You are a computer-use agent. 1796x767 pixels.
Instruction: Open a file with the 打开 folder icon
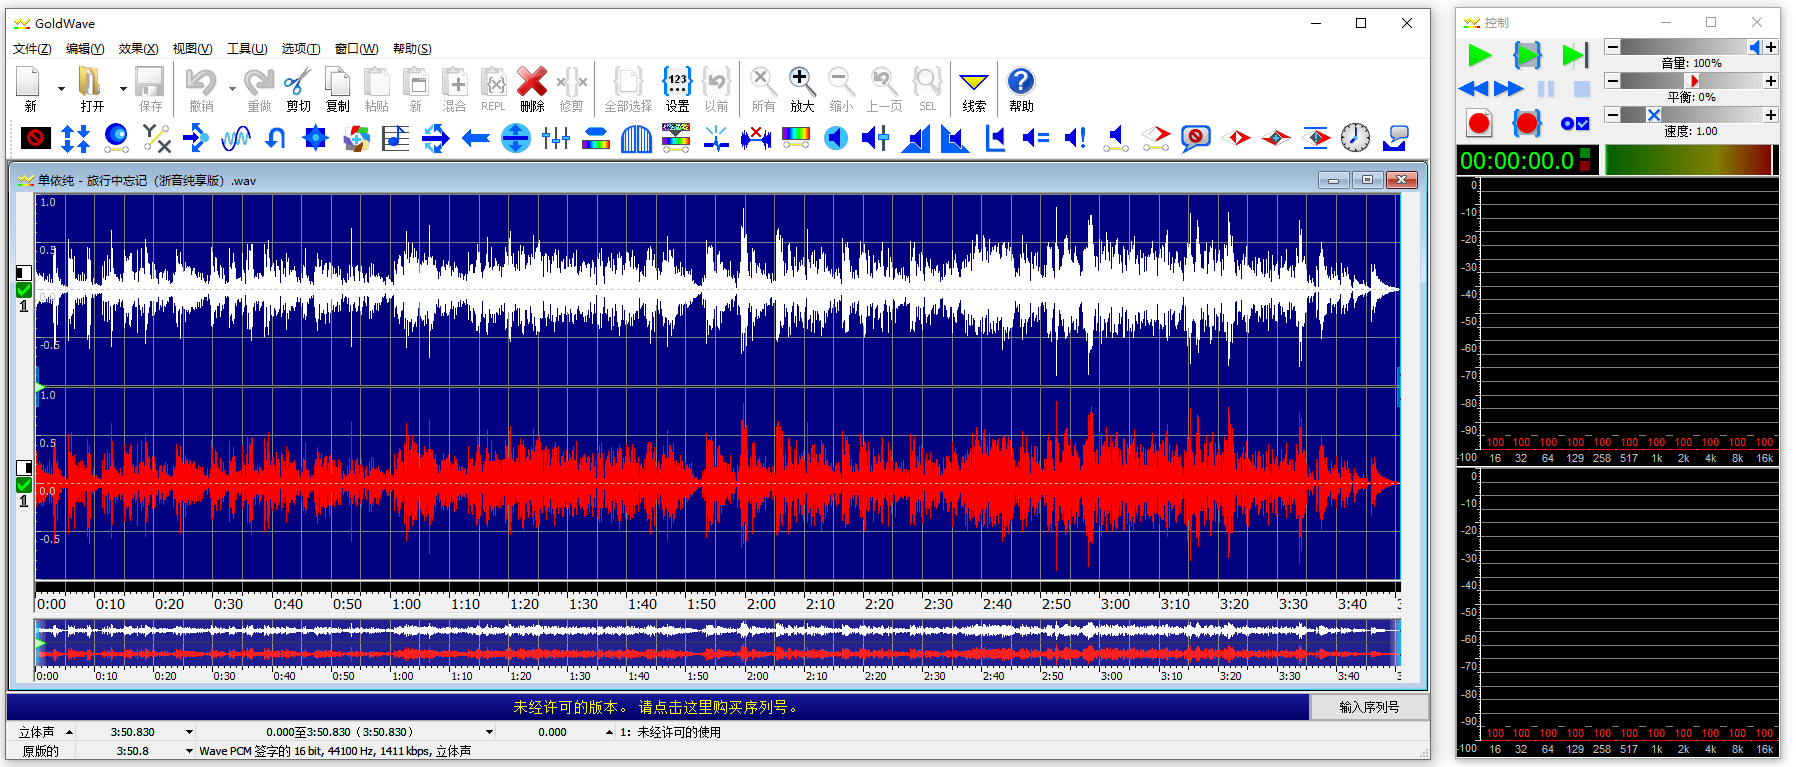tap(91, 88)
